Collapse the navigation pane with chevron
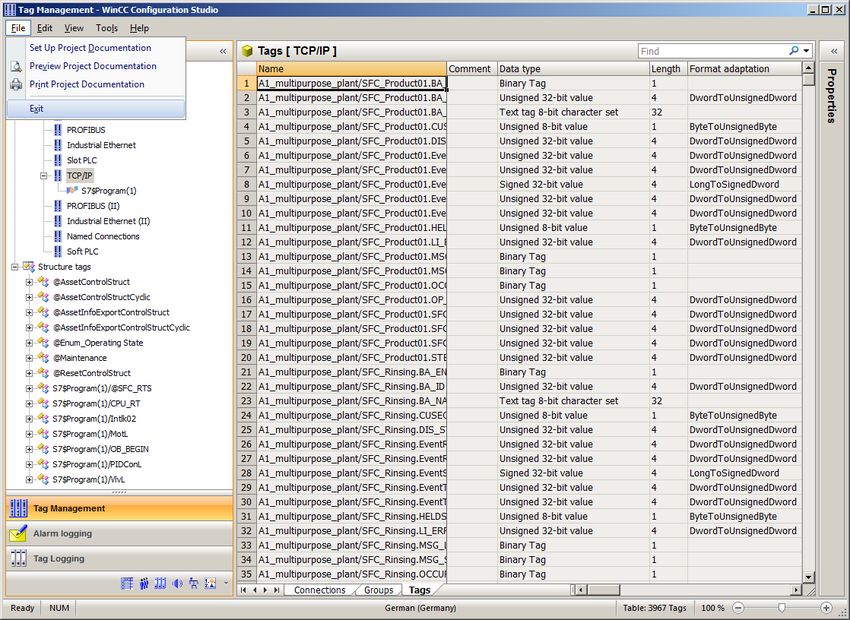This screenshot has height=620, width=850. (223, 51)
